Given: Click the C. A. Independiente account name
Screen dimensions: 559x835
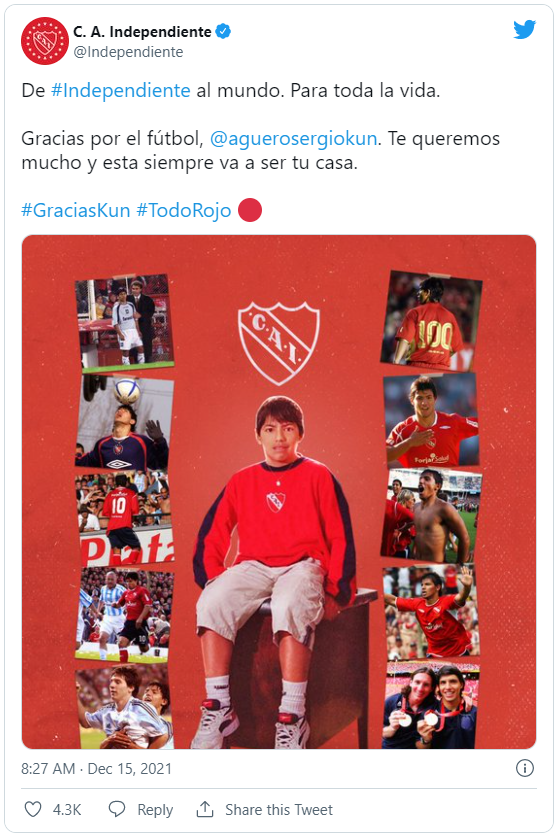Looking at the screenshot, I should coord(142,32).
